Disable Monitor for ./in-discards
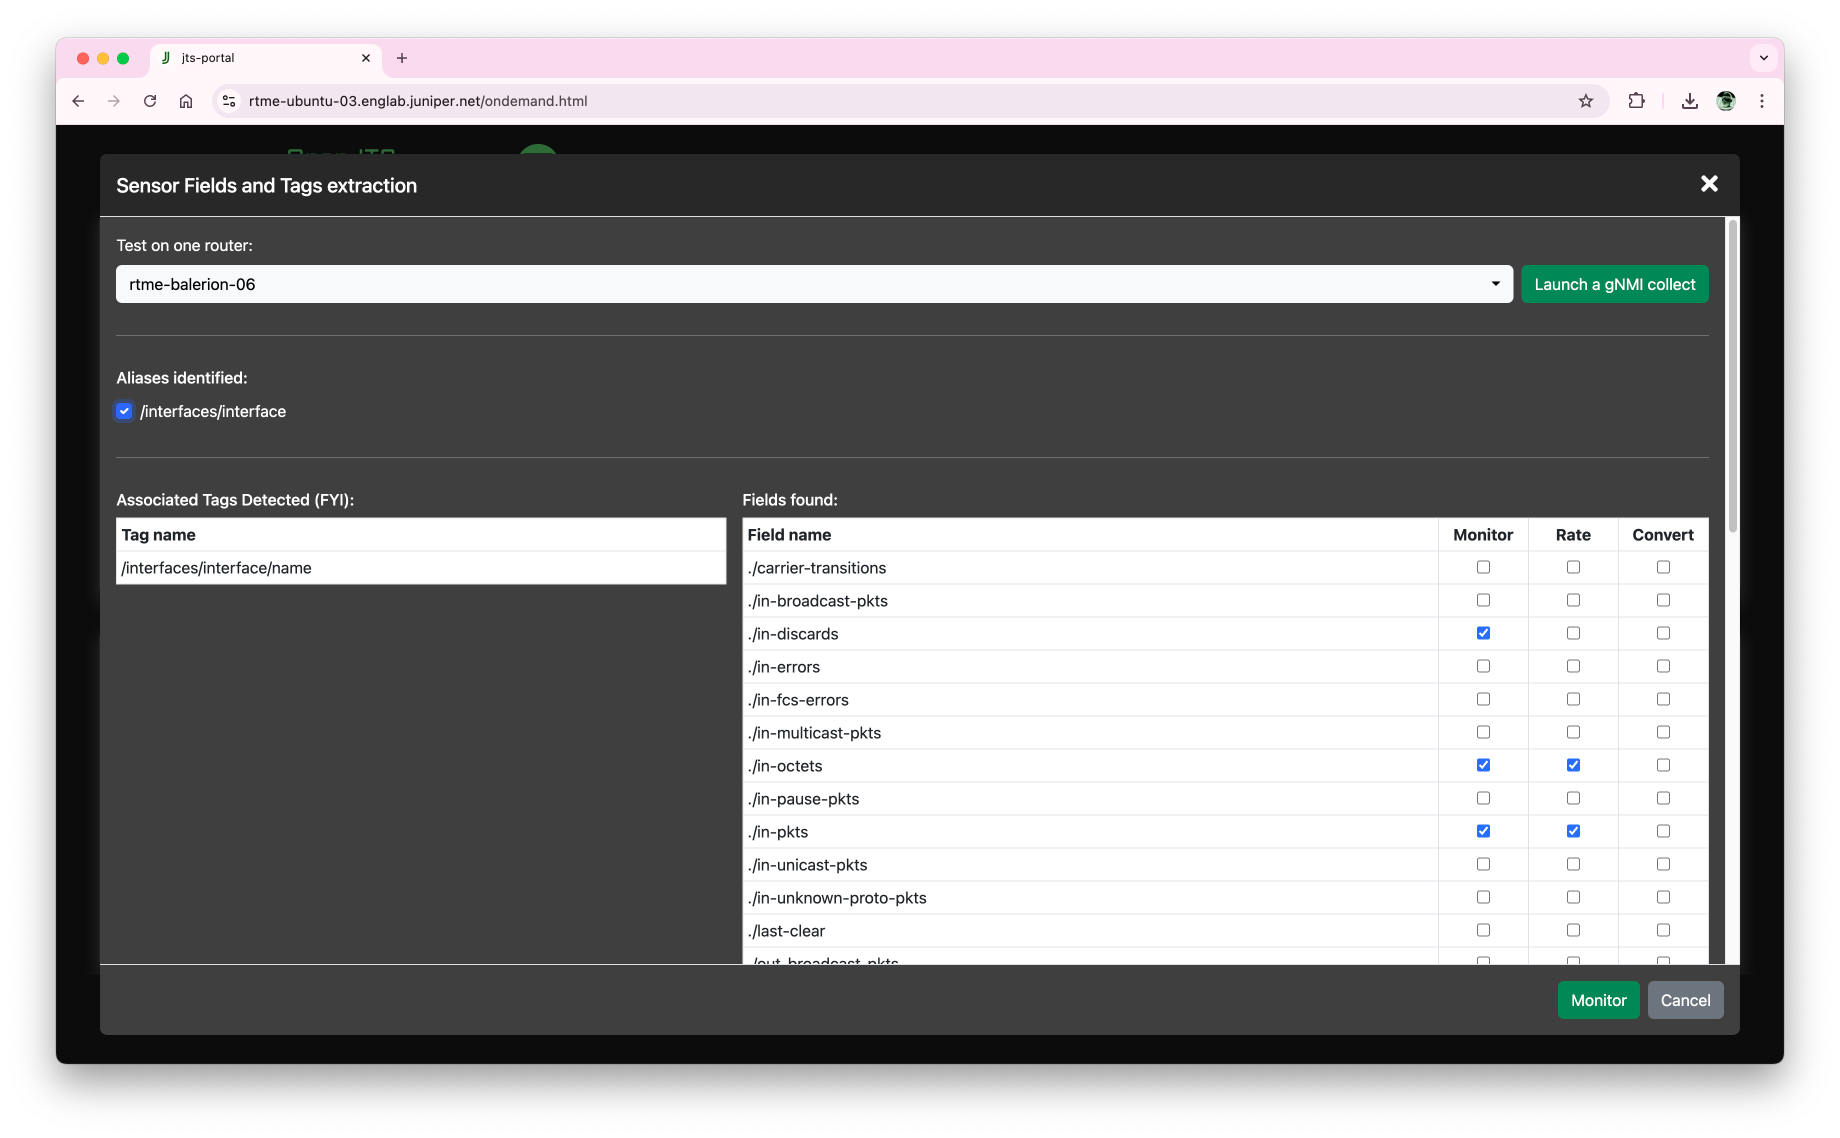Image resolution: width=1840 pixels, height=1138 pixels. coord(1483,633)
